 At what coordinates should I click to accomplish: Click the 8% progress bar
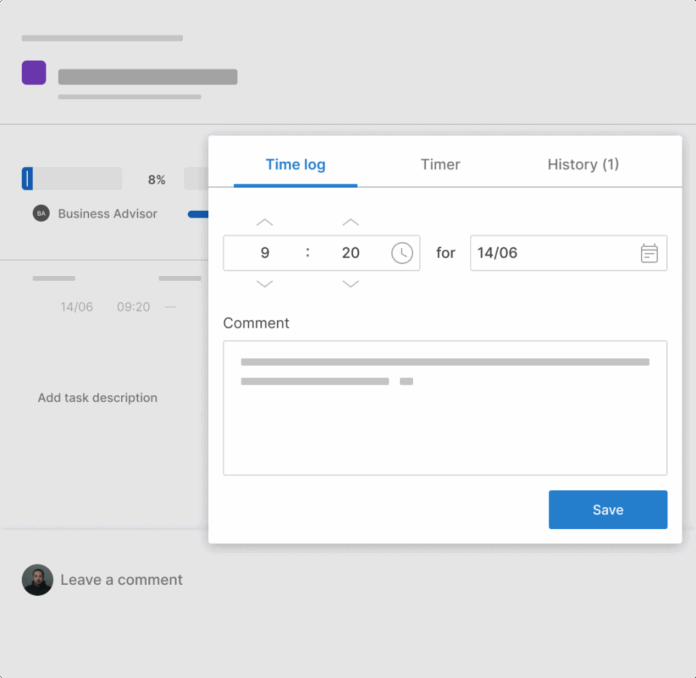click(72, 179)
